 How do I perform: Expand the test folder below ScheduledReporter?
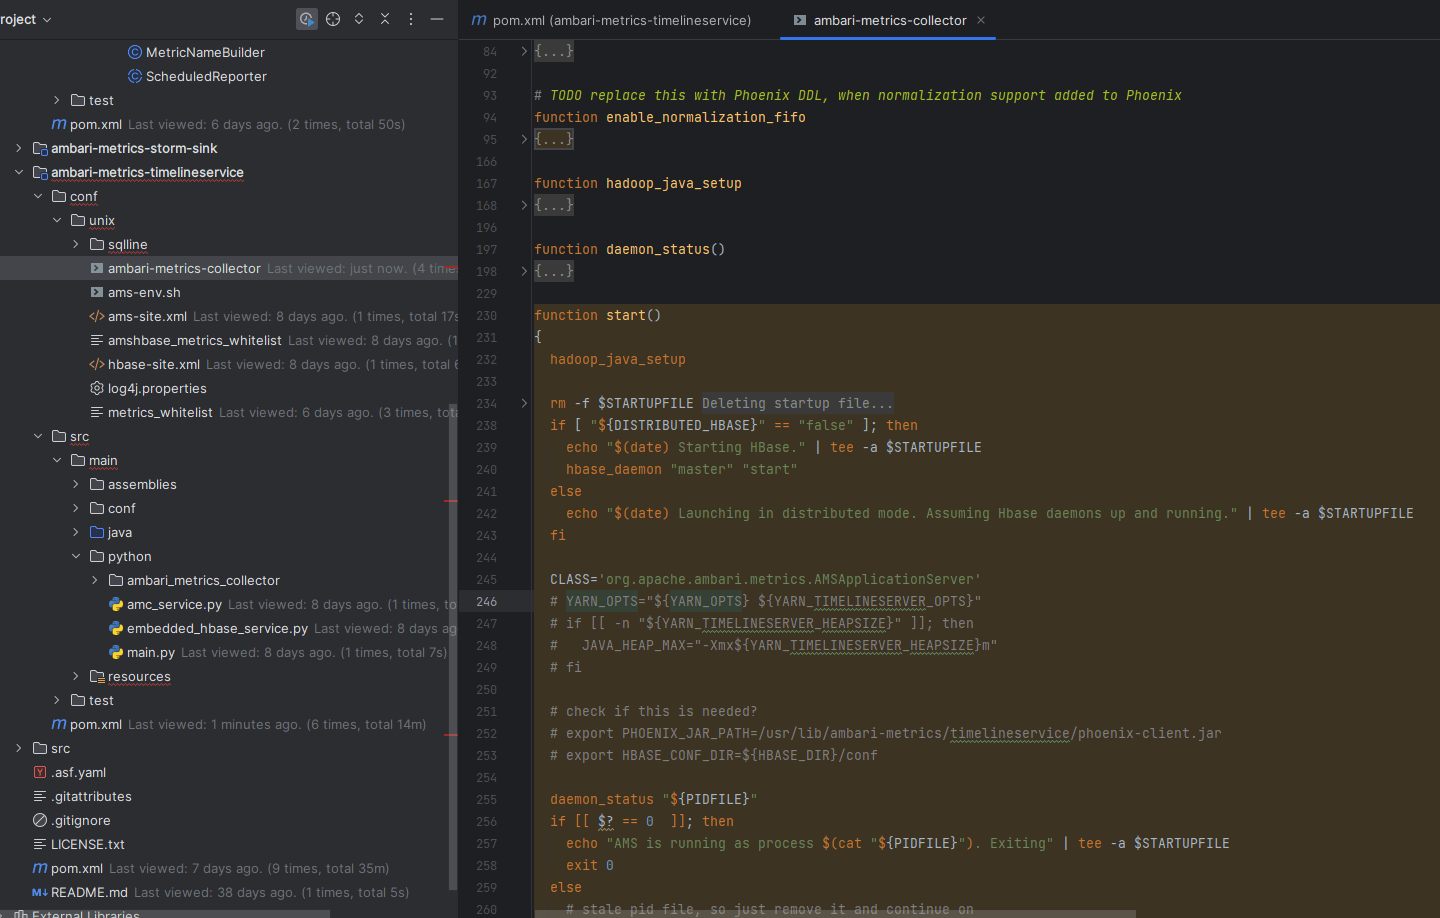(57, 100)
